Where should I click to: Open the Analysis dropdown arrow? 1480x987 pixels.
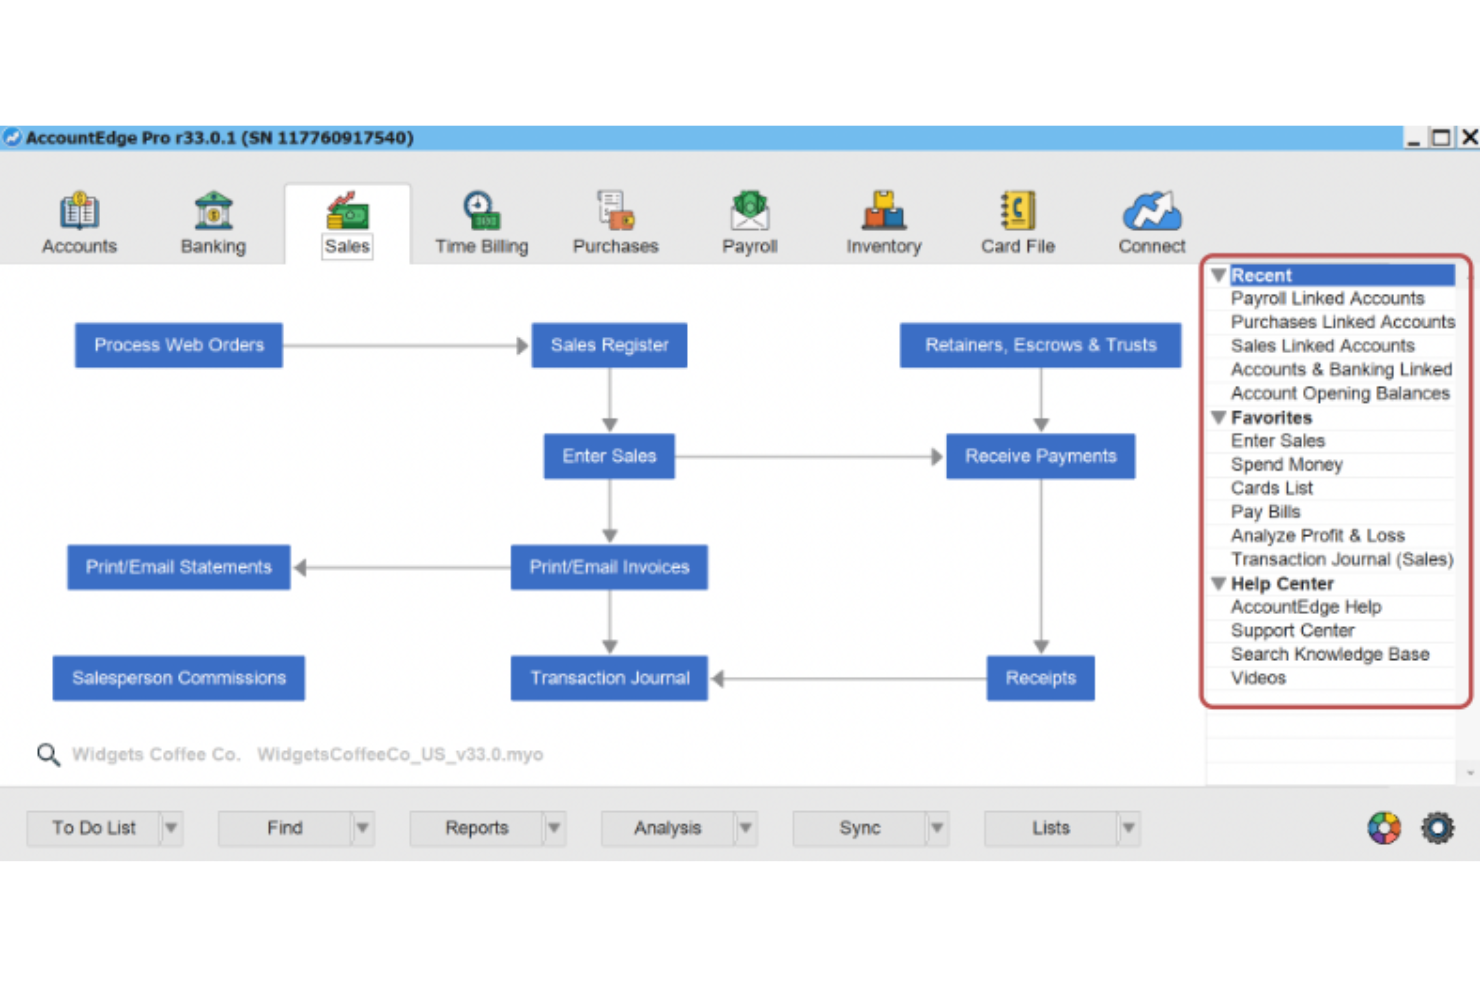746,828
